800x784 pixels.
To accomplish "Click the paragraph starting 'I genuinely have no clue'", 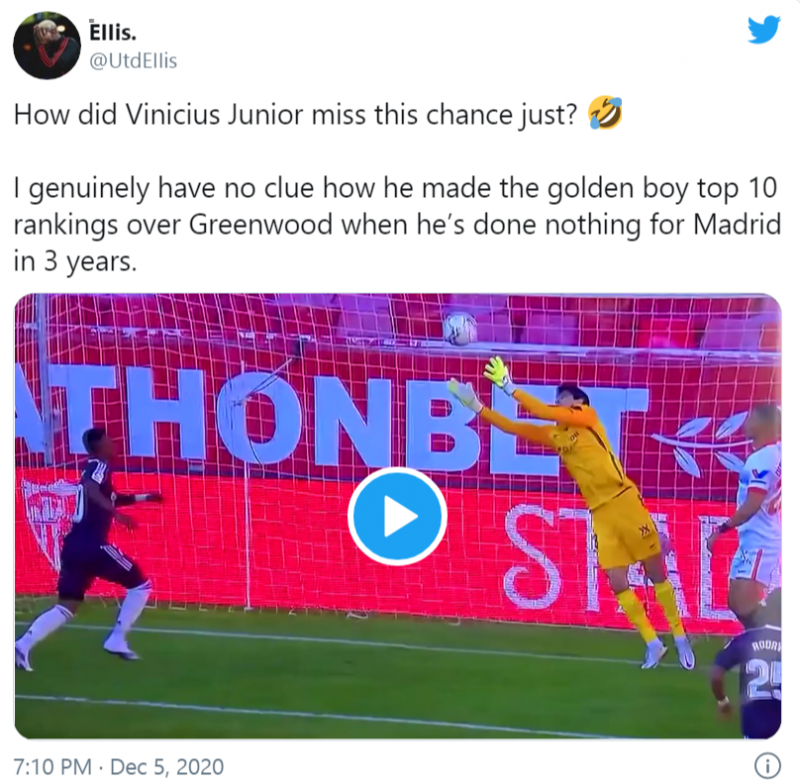I will click(x=397, y=224).
